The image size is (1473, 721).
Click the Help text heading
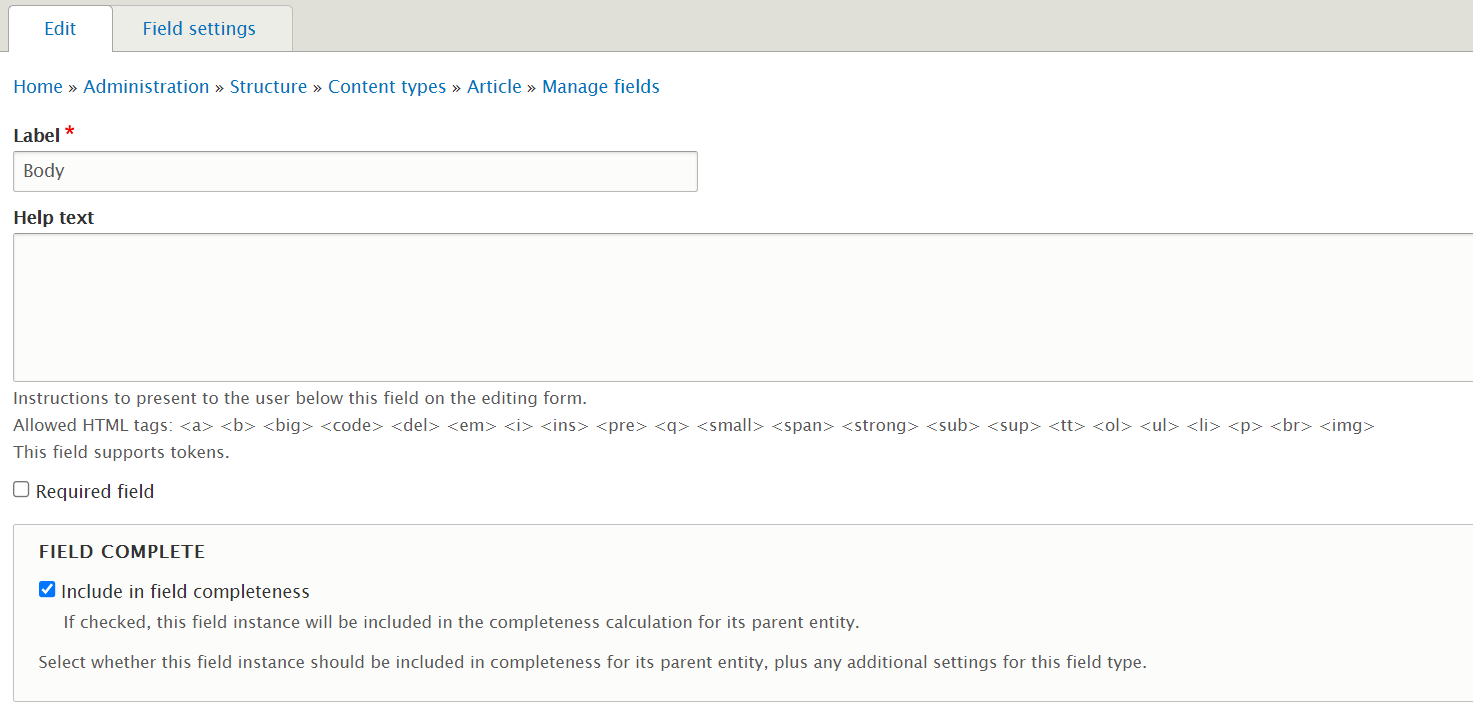(x=54, y=217)
